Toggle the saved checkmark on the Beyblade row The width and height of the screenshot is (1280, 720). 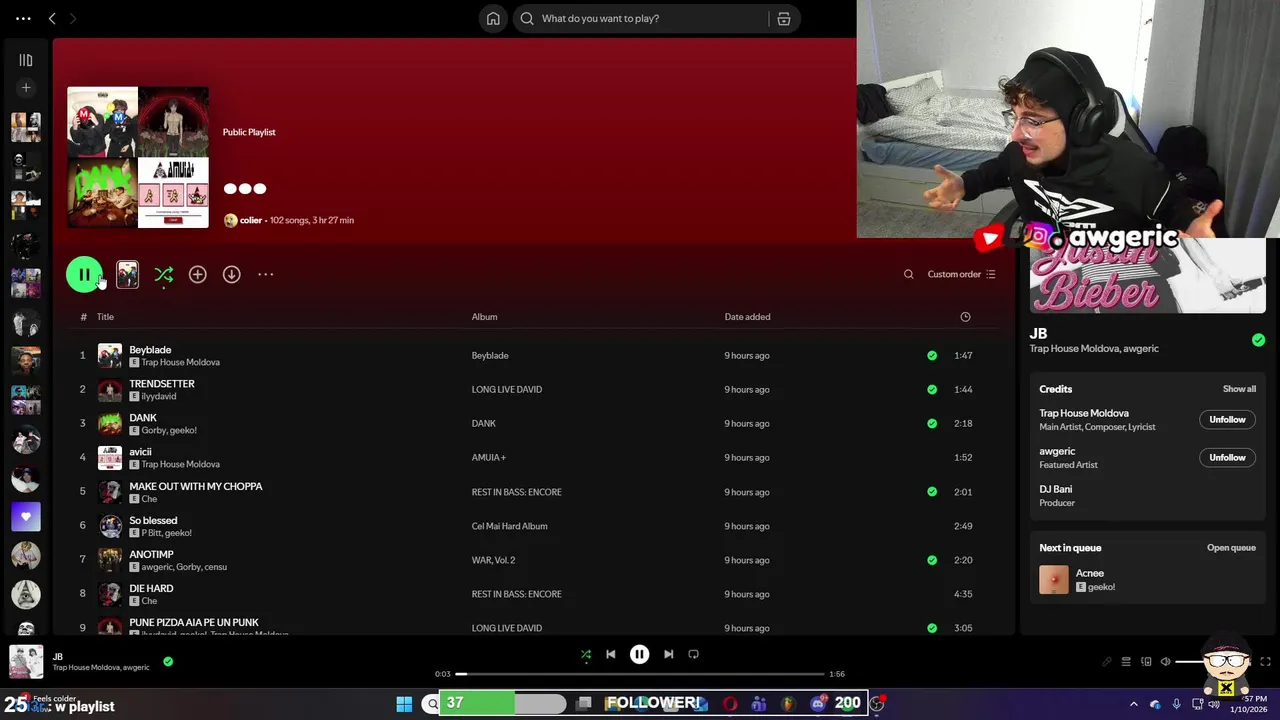(932, 355)
